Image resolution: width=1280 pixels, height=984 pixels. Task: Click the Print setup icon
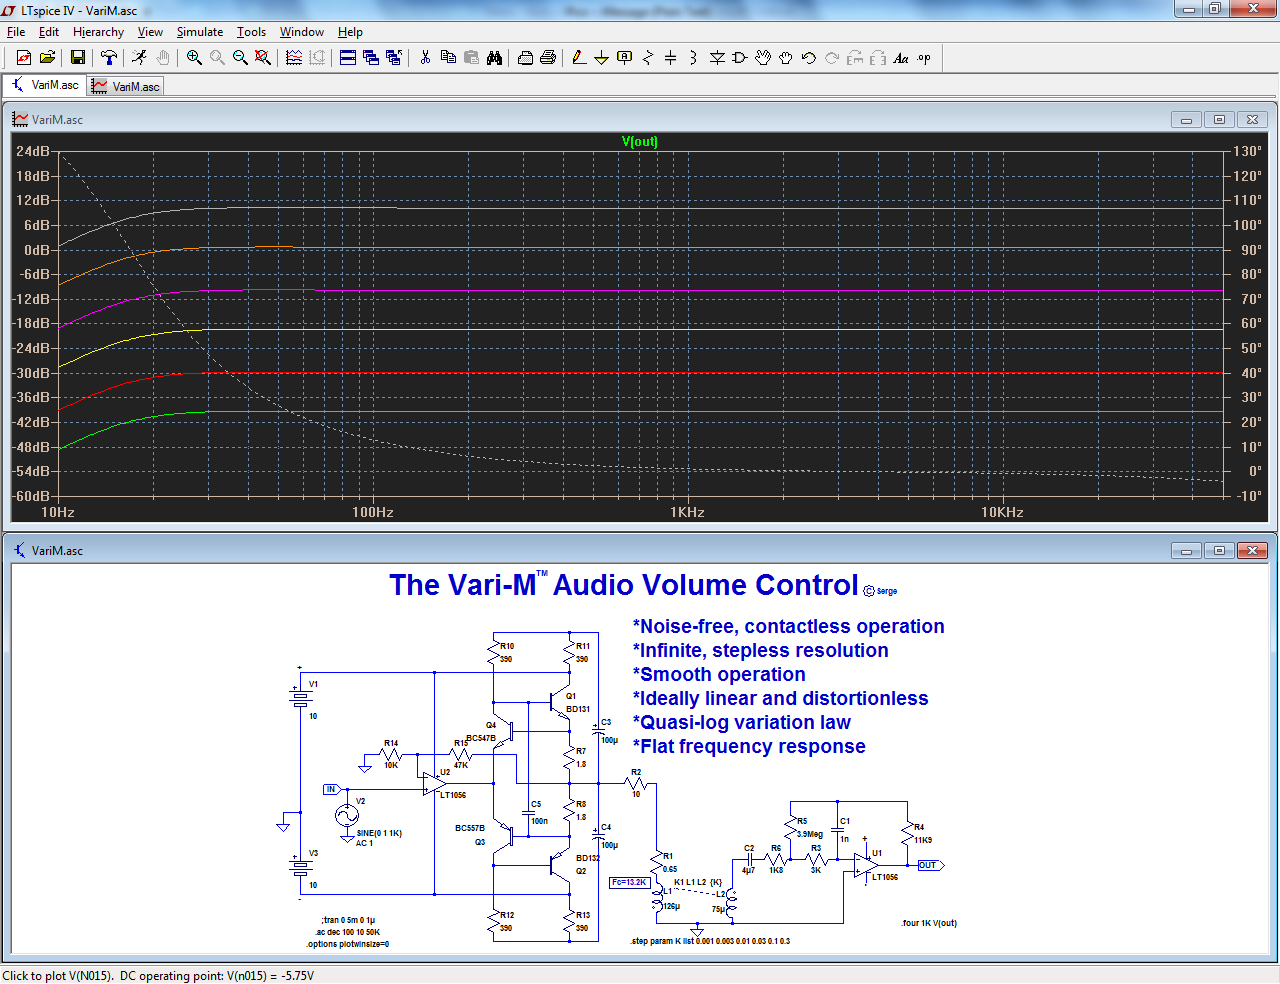[525, 58]
